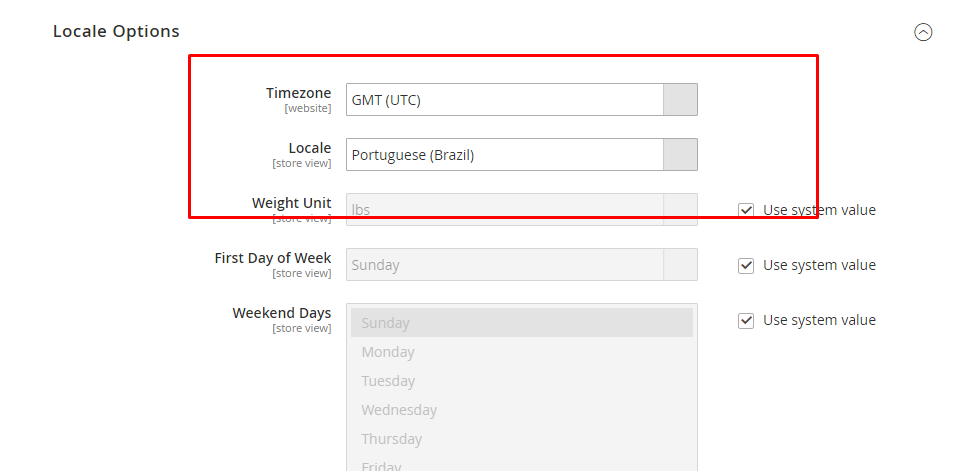The height and width of the screenshot is (471, 969).
Task: Uncheck Use system value for Weight Unit
Action: pyautogui.click(x=746, y=210)
